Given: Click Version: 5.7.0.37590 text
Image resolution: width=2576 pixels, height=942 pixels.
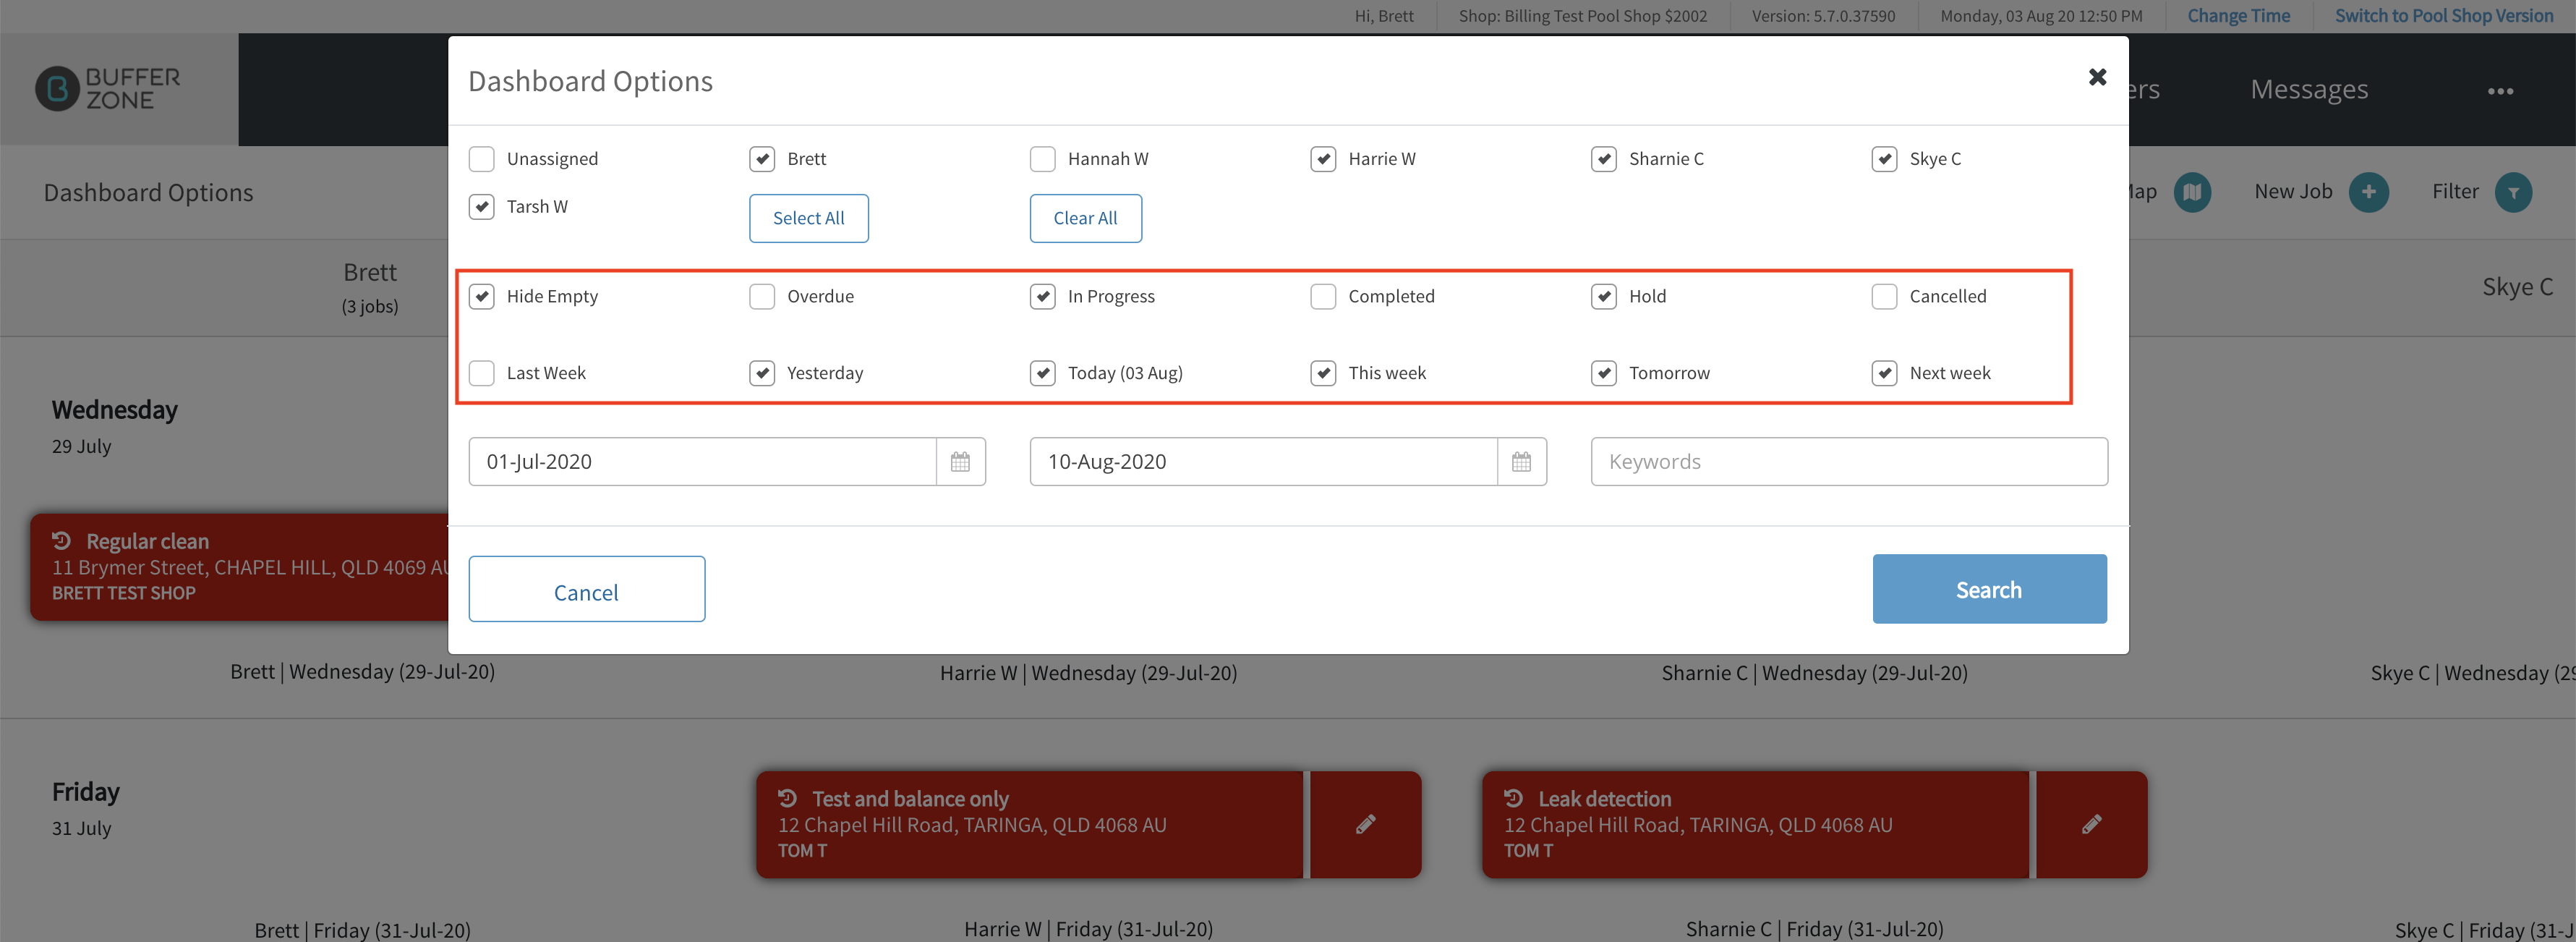Looking at the screenshot, I should click(x=1823, y=16).
